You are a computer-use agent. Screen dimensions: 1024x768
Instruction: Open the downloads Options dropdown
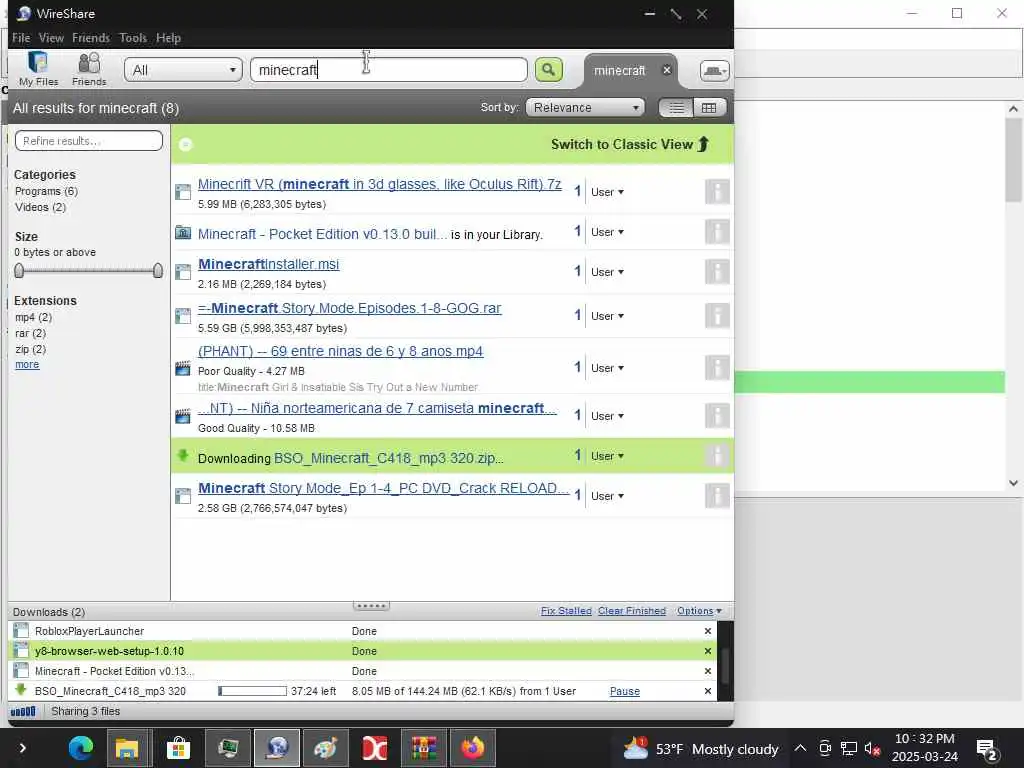click(x=699, y=611)
